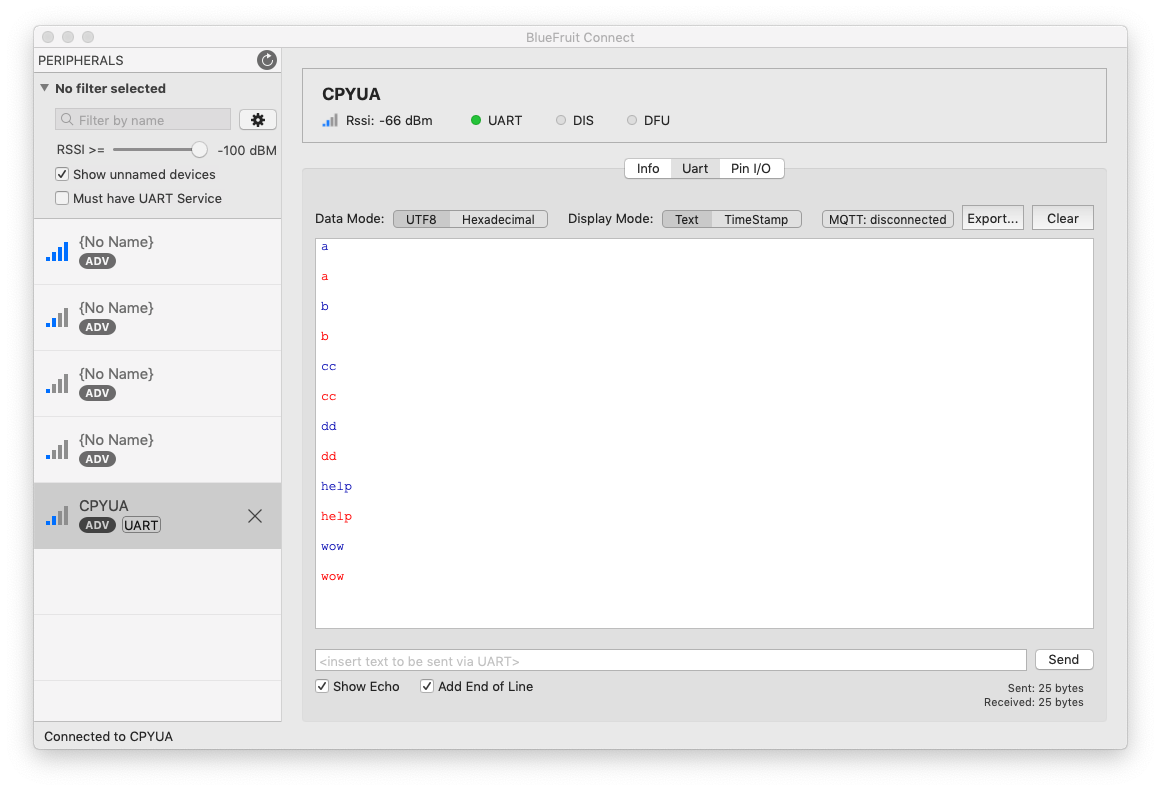Set display mode to Text
This screenshot has height=791, width=1161.
click(x=686, y=219)
